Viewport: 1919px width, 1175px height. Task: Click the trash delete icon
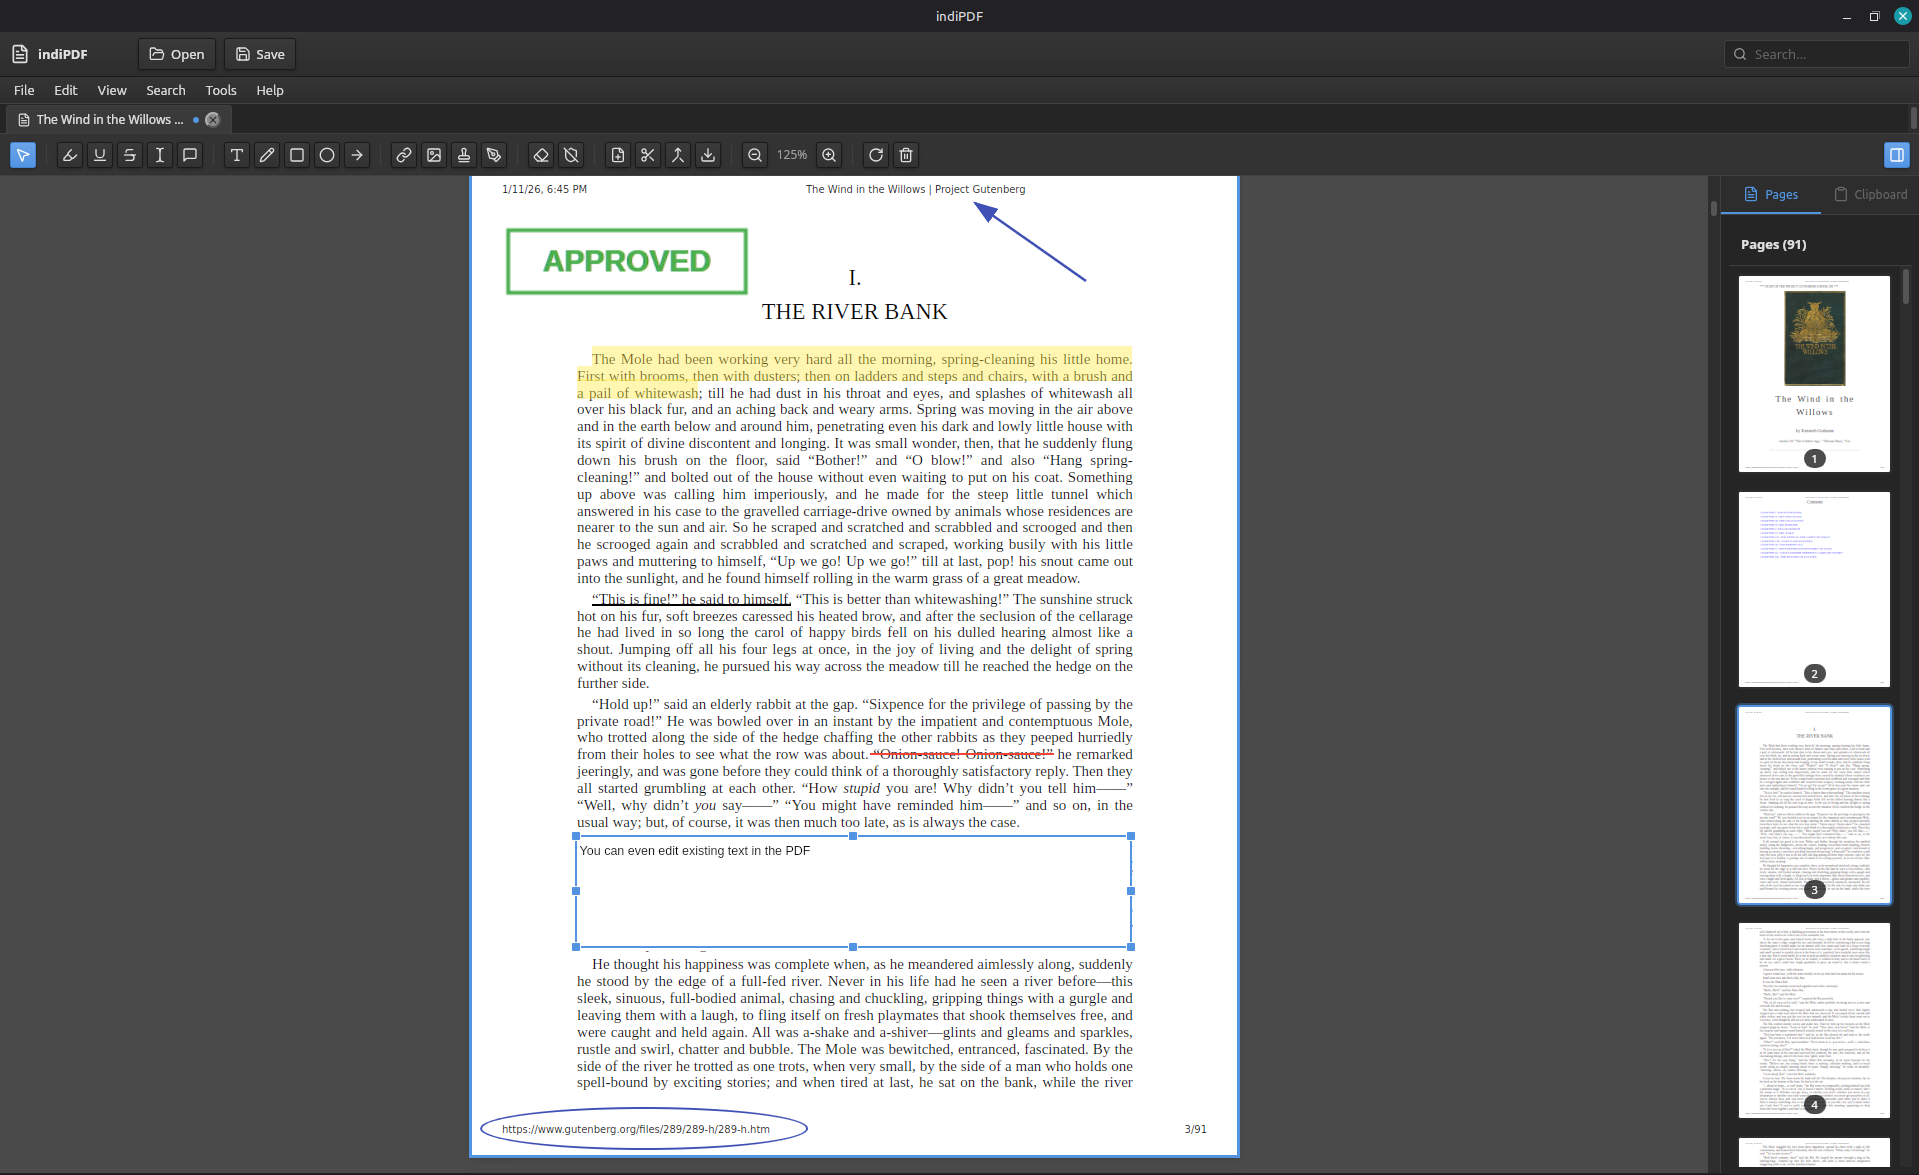point(906,155)
